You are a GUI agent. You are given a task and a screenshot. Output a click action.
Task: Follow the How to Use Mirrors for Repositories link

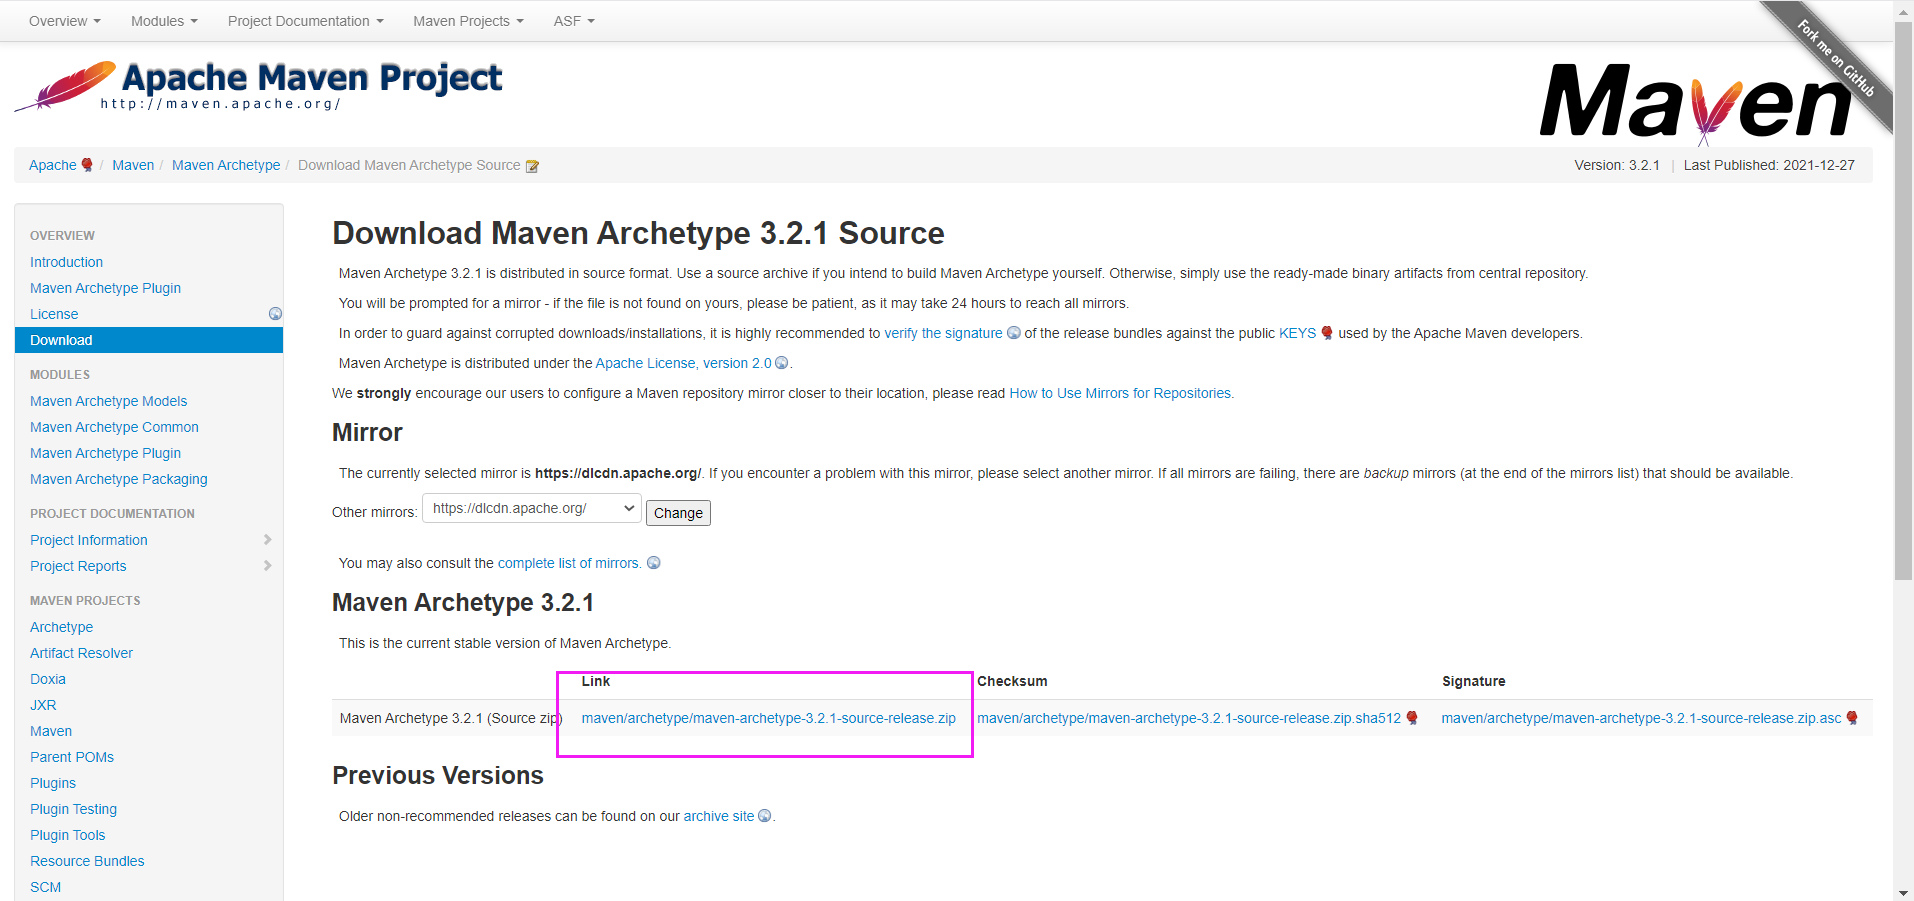point(1120,393)
